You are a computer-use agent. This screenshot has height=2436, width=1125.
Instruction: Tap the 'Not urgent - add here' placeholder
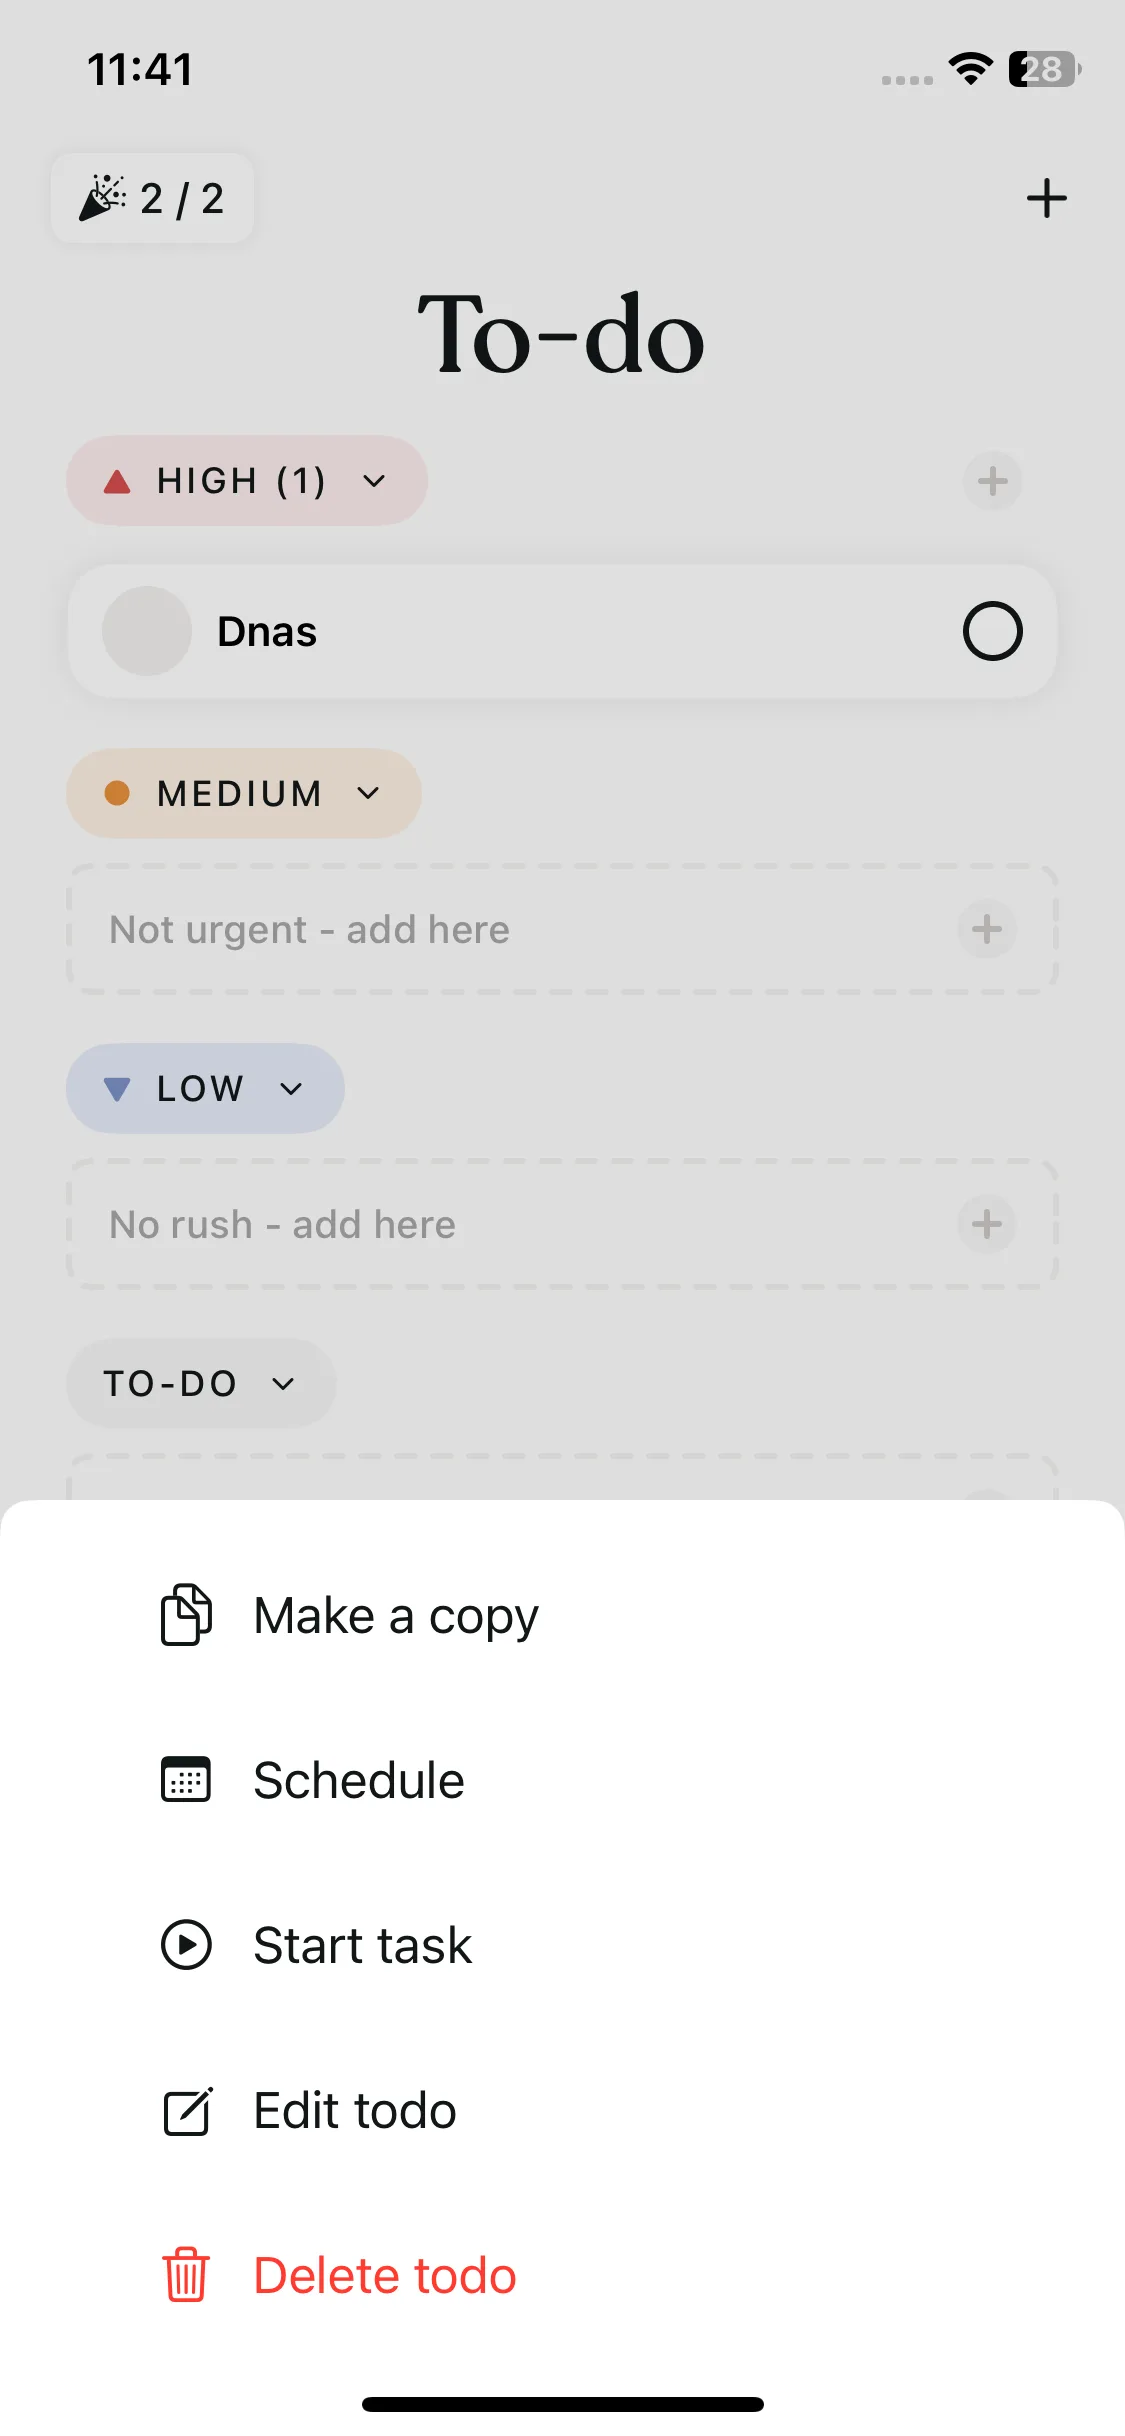(310, 929)
